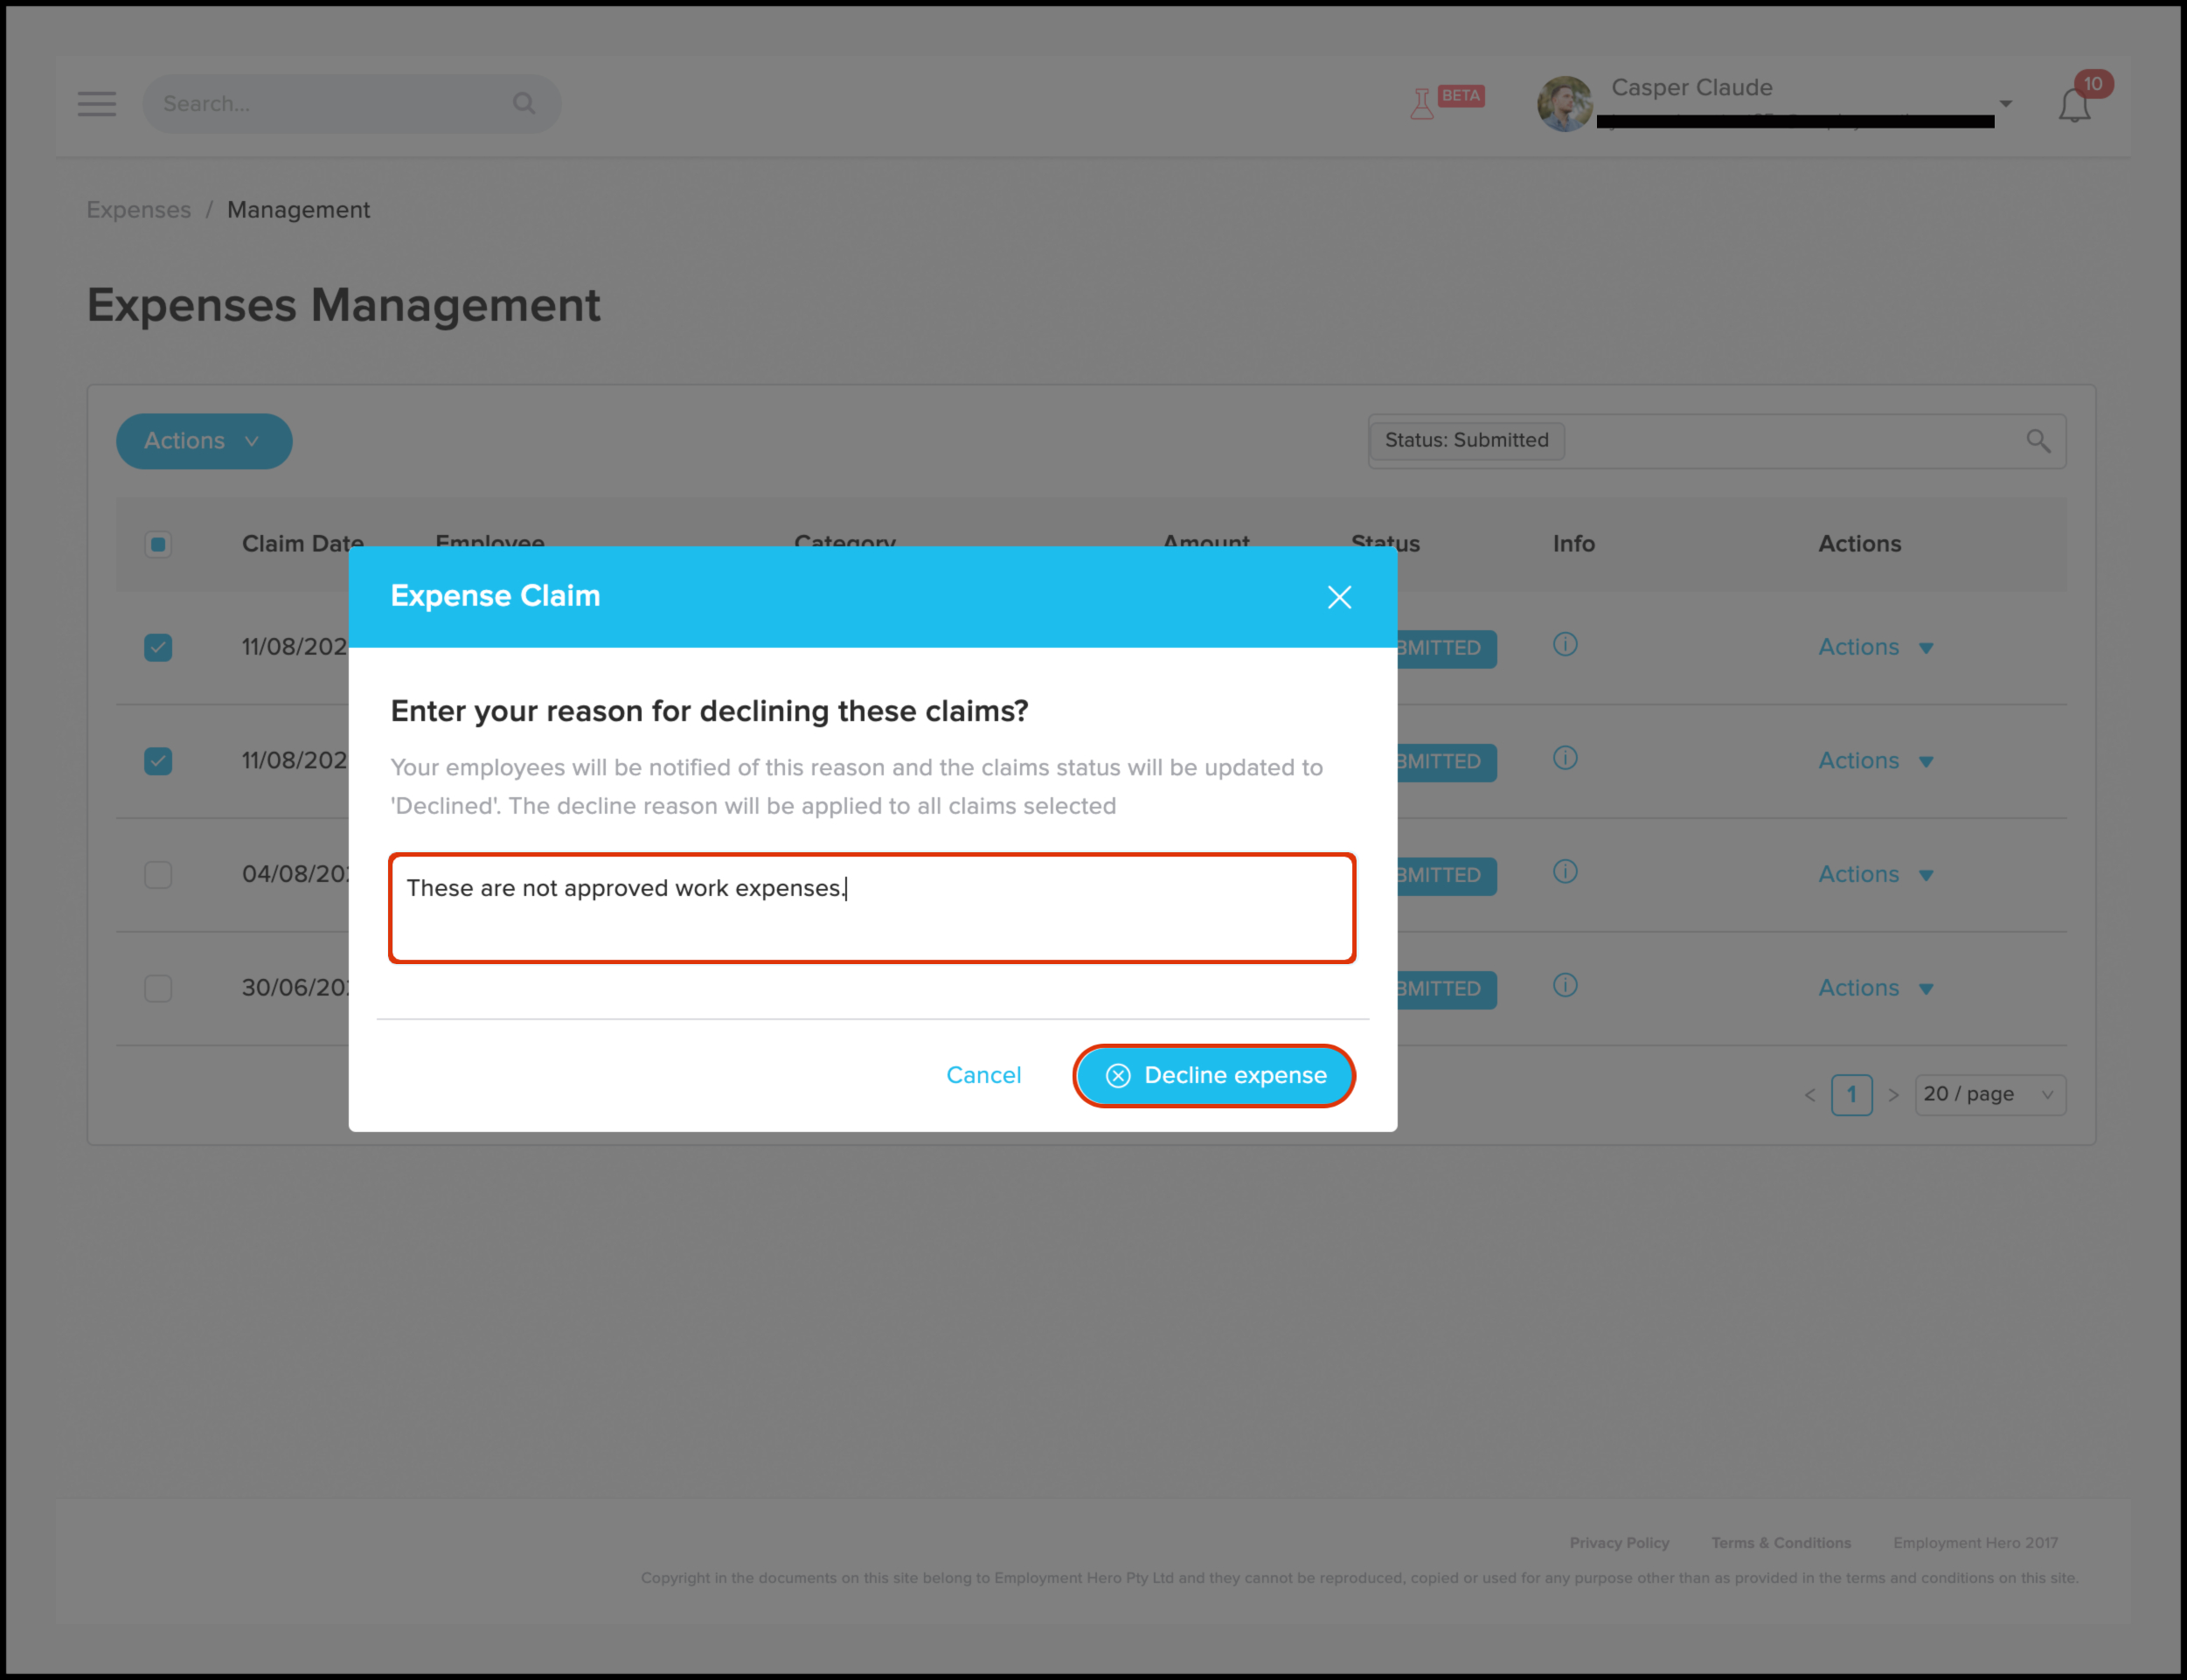Expand Actions dropdown on last row

pyautogui.click(x=1875, y=988)
